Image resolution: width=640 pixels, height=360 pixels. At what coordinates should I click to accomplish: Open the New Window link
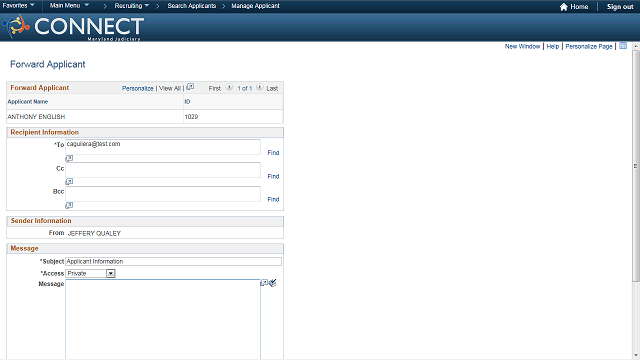pos(522,47)
